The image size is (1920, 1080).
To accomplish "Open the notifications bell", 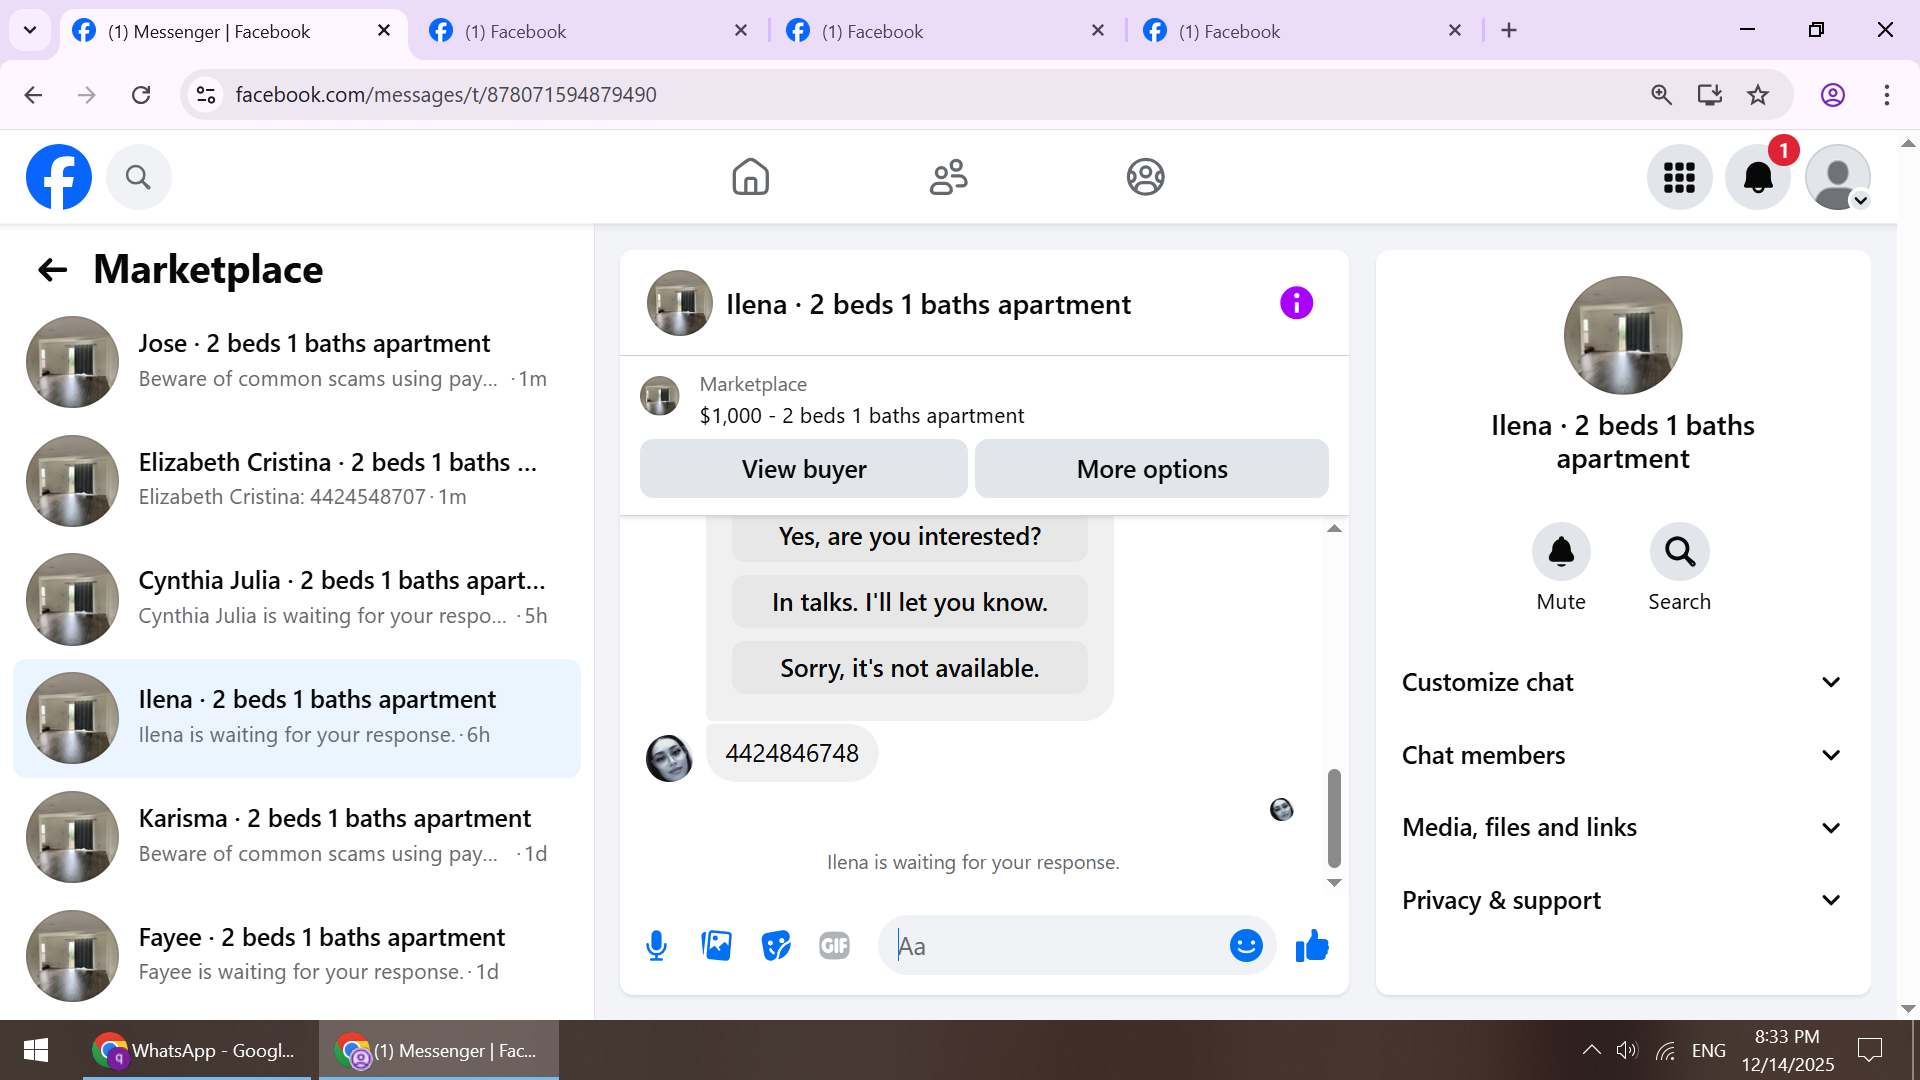I will 1757,178.
